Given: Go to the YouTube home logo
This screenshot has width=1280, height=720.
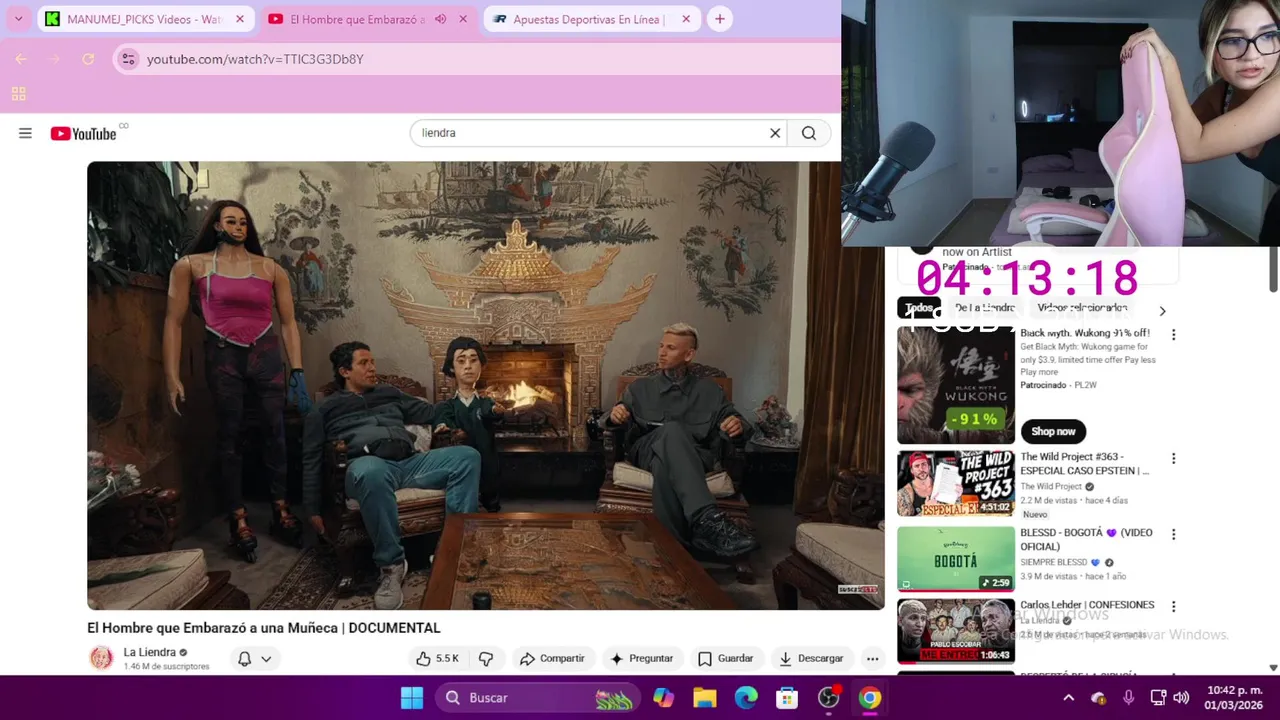Looking at the screenshot, I should coord(84,133).
